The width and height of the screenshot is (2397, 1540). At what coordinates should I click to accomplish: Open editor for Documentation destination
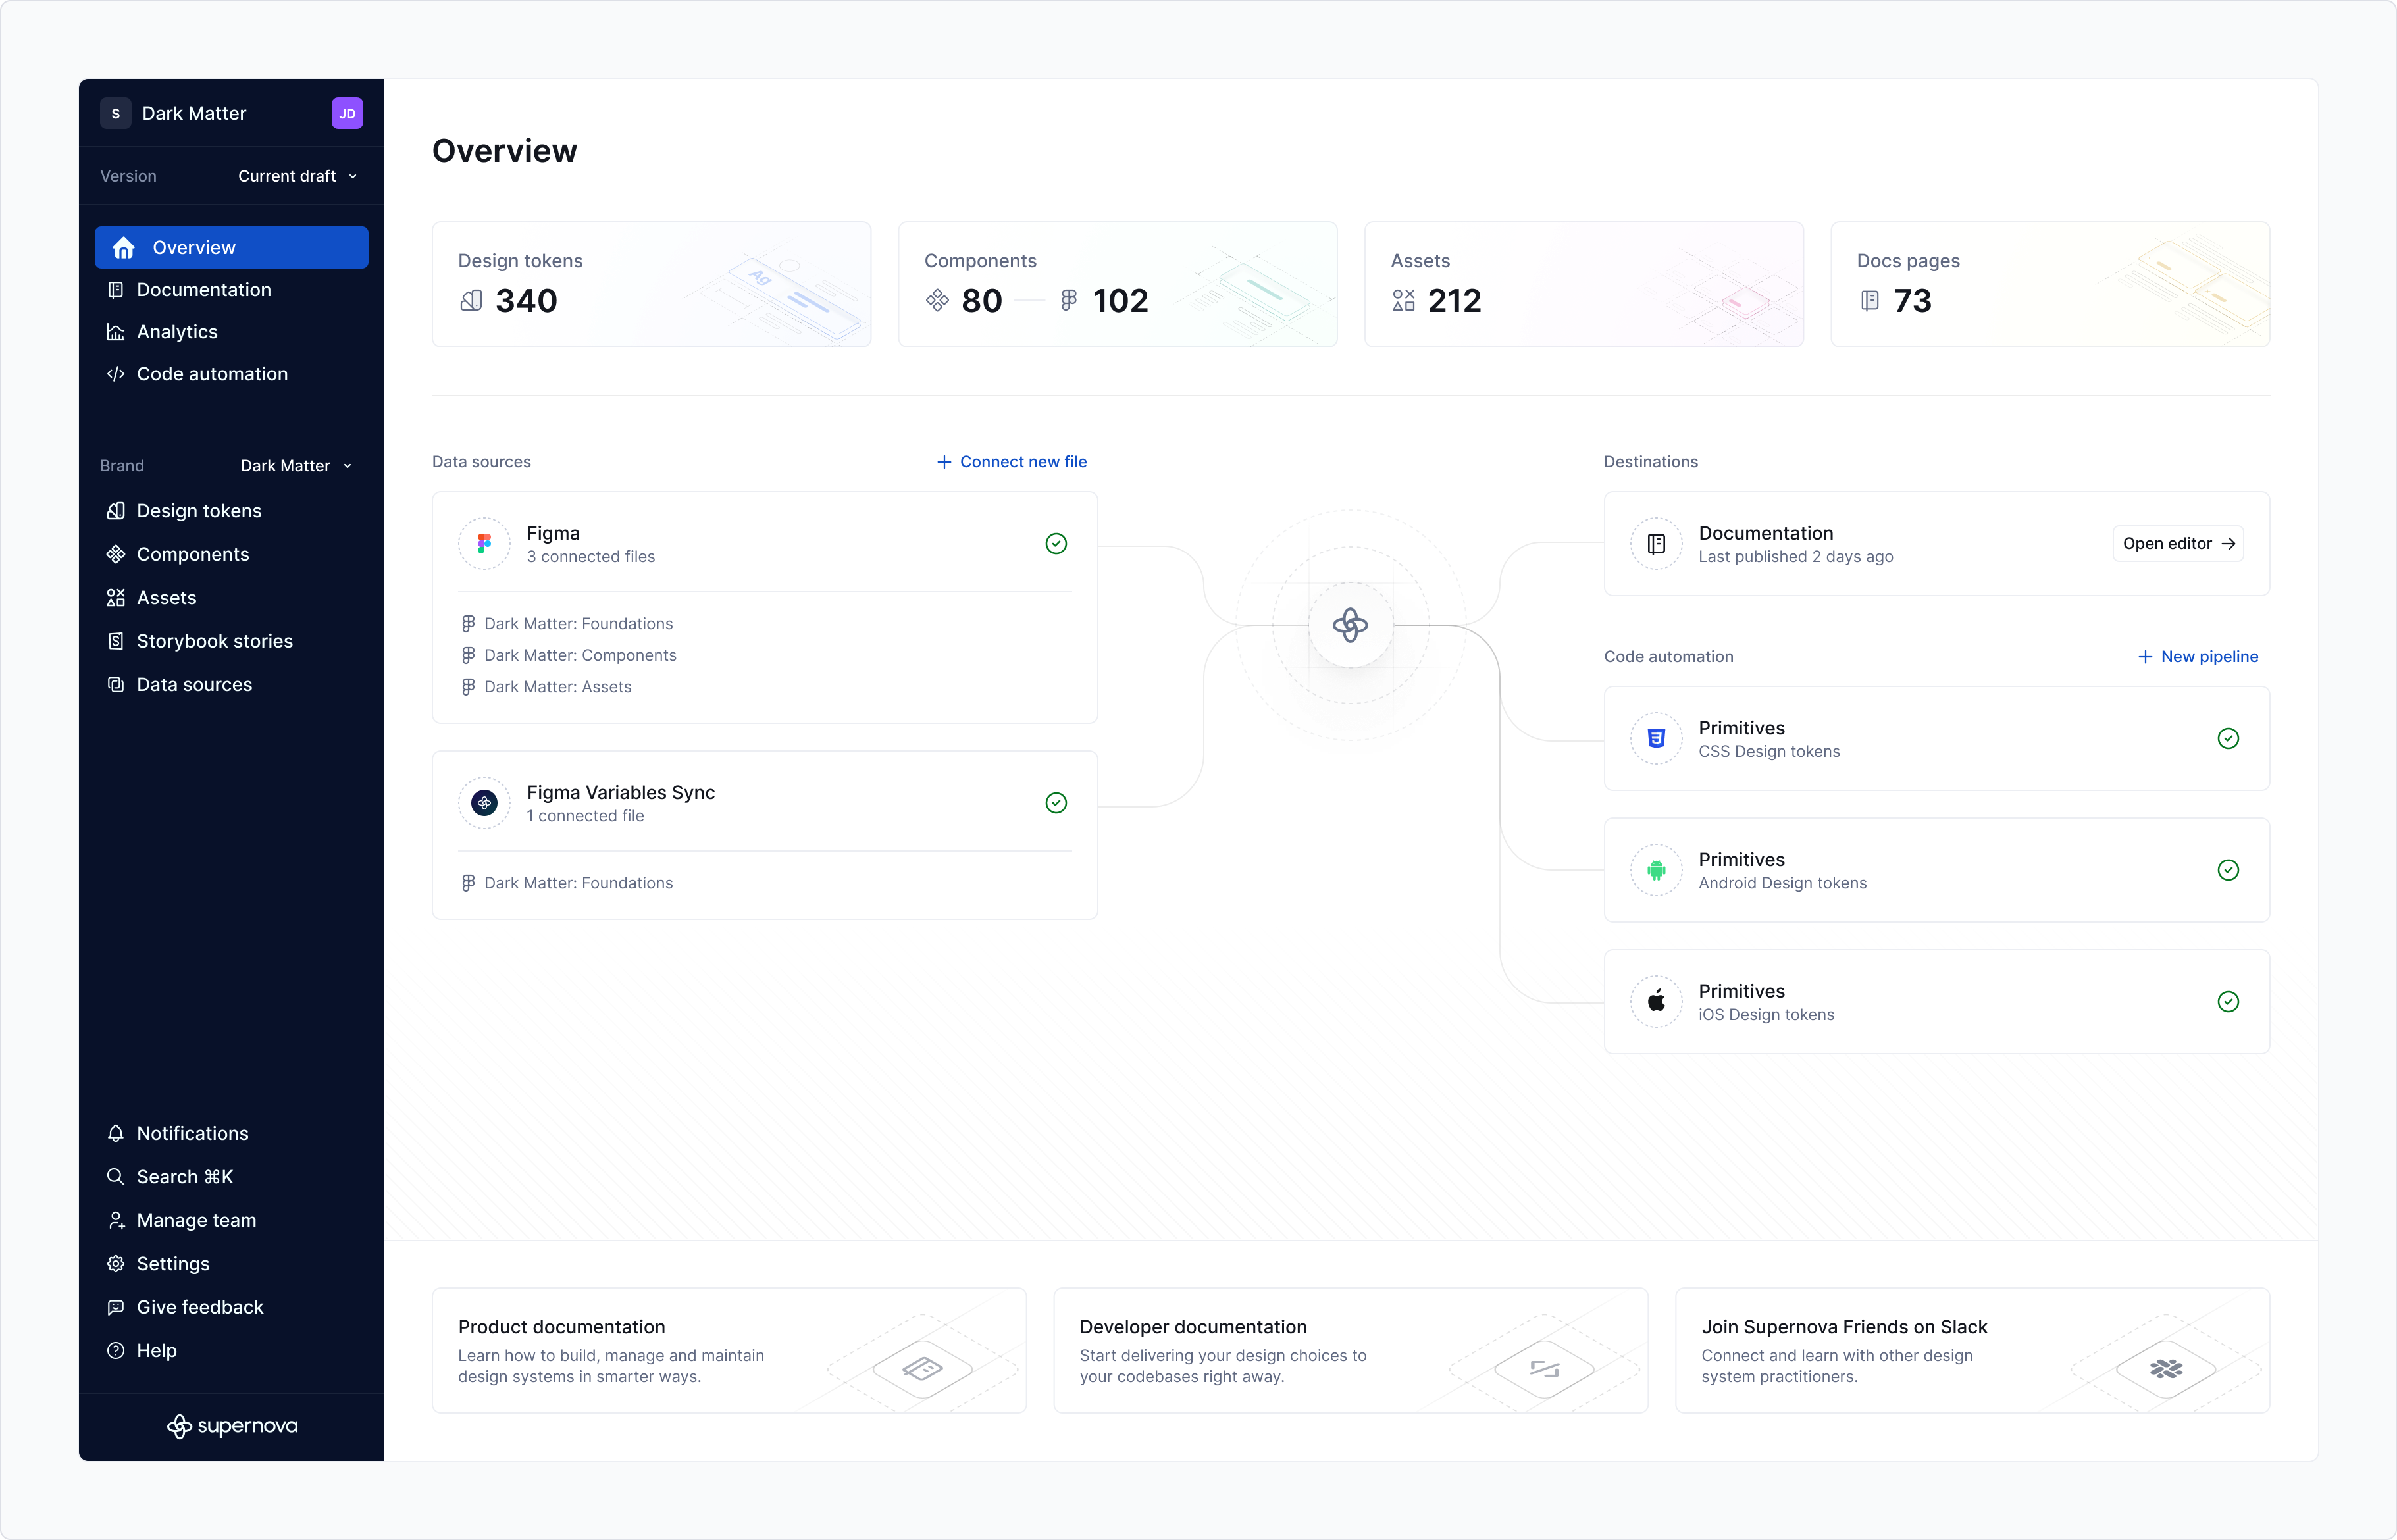click(x=2177, y=543)
